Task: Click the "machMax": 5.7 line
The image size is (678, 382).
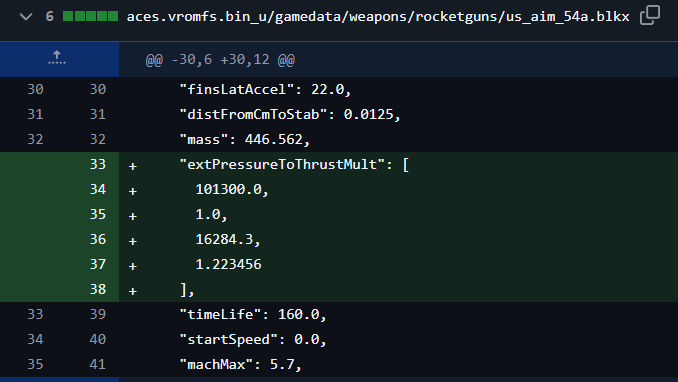Action: (240, 365)
